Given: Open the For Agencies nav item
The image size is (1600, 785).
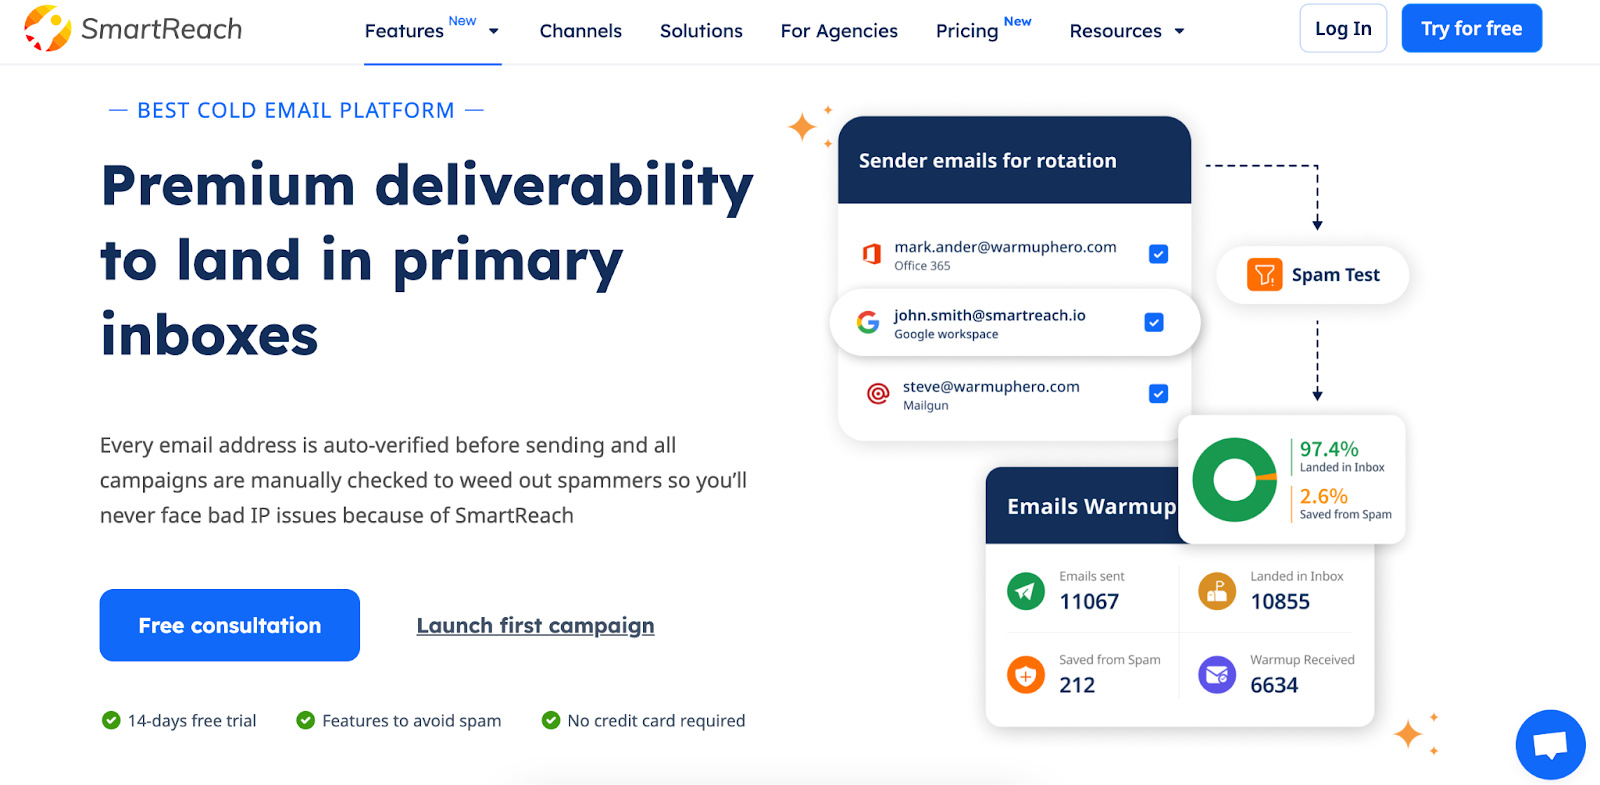Looking at the screenshot, I should [839, 31].
